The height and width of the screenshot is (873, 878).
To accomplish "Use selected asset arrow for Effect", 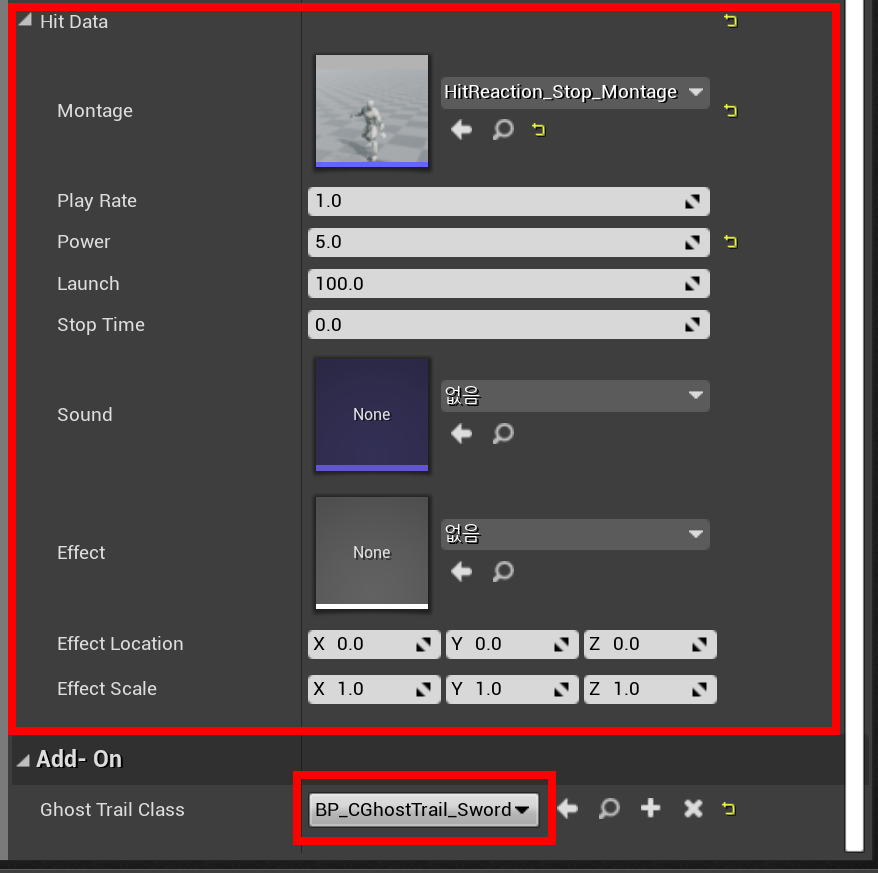I will click(461, 572).
